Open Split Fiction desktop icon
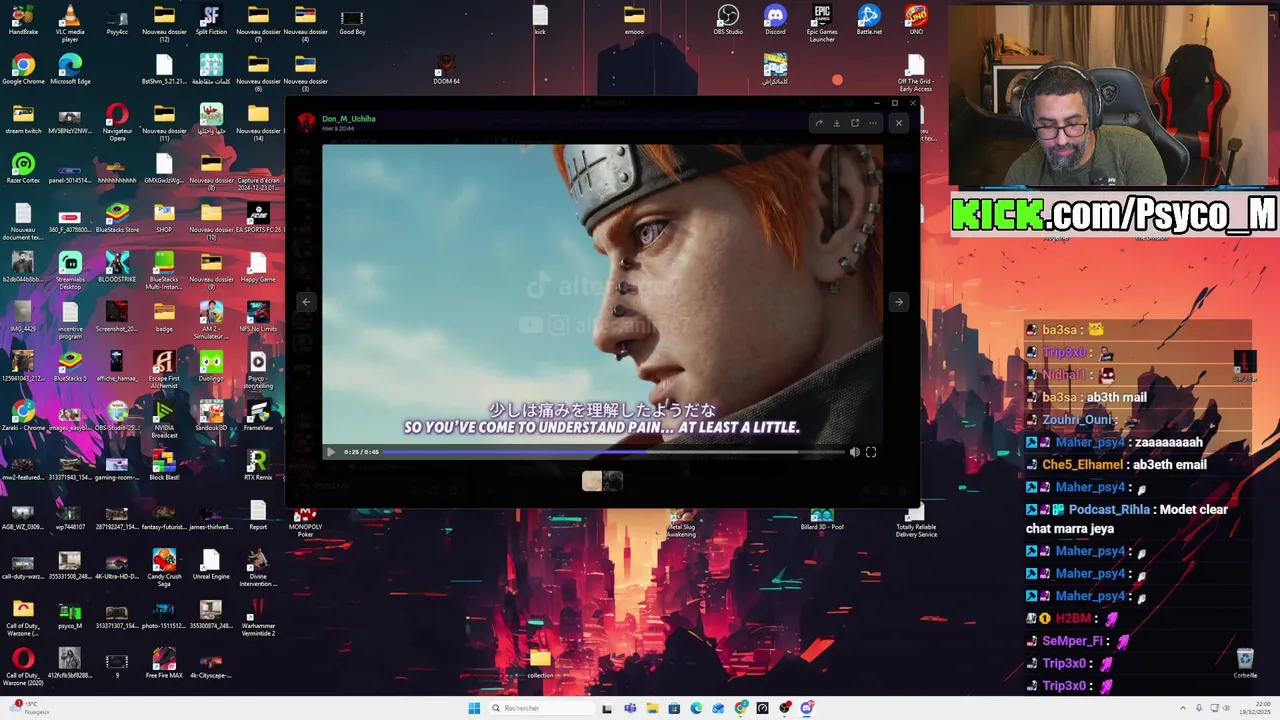Screen dimensions: 1280x720 click(211, 21)
